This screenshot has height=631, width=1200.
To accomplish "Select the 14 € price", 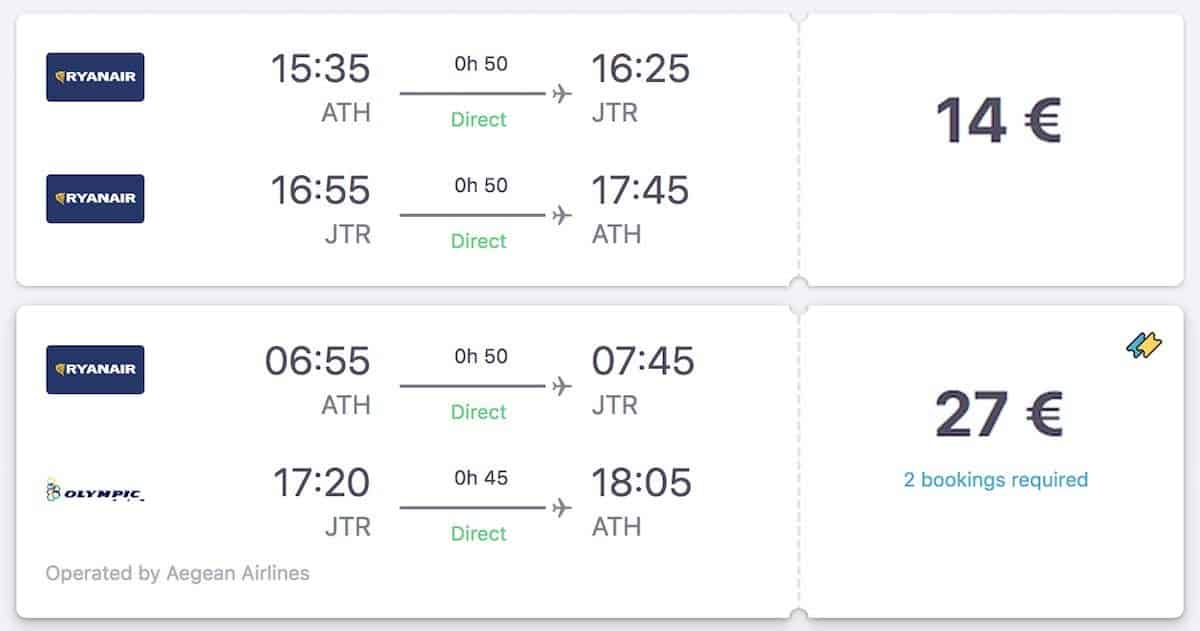I will tap(997, 121).
